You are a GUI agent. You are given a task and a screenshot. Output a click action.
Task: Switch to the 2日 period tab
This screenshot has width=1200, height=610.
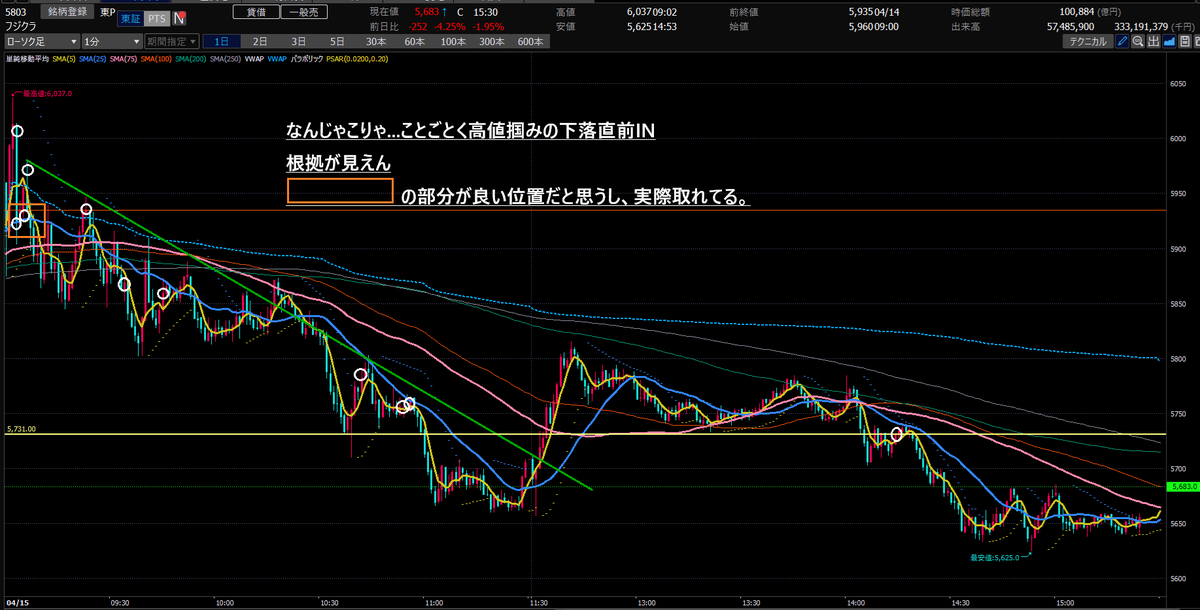pyautogui.click(x=257, y=42)
